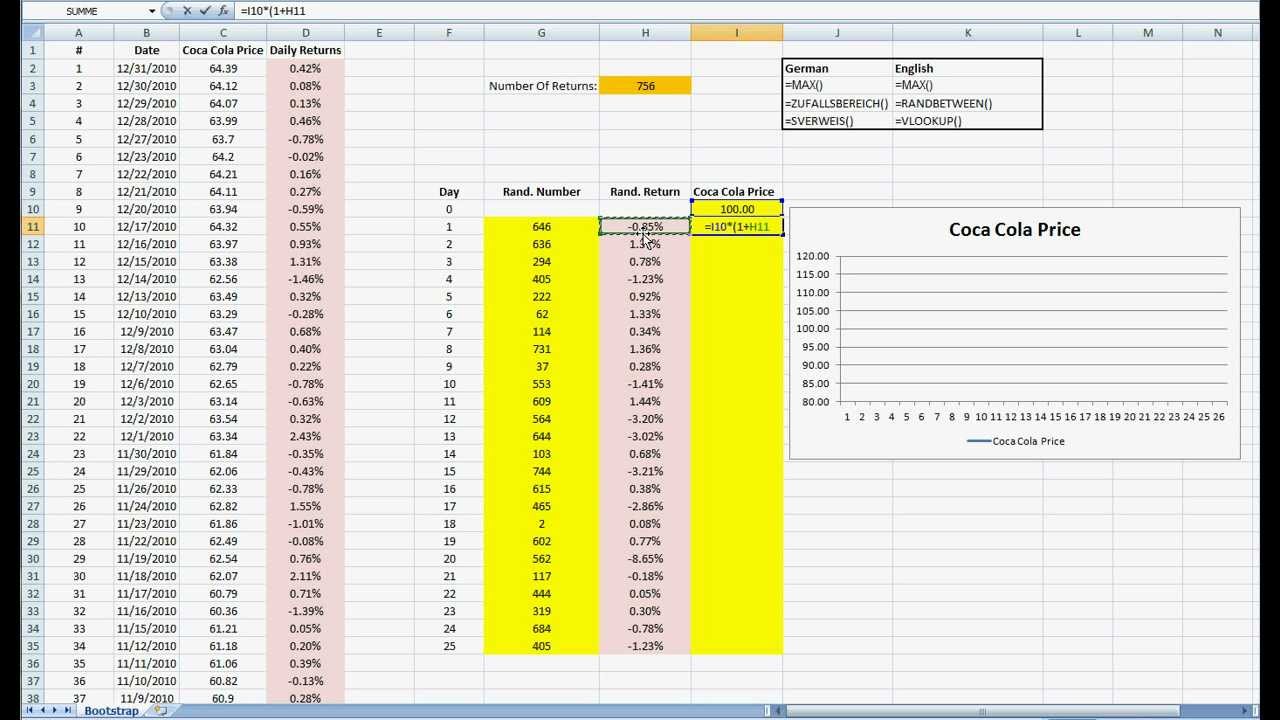Go to the next sheet with tab arrow
1280x720 pixels.
pyautogui.click(x=55, y=711)
